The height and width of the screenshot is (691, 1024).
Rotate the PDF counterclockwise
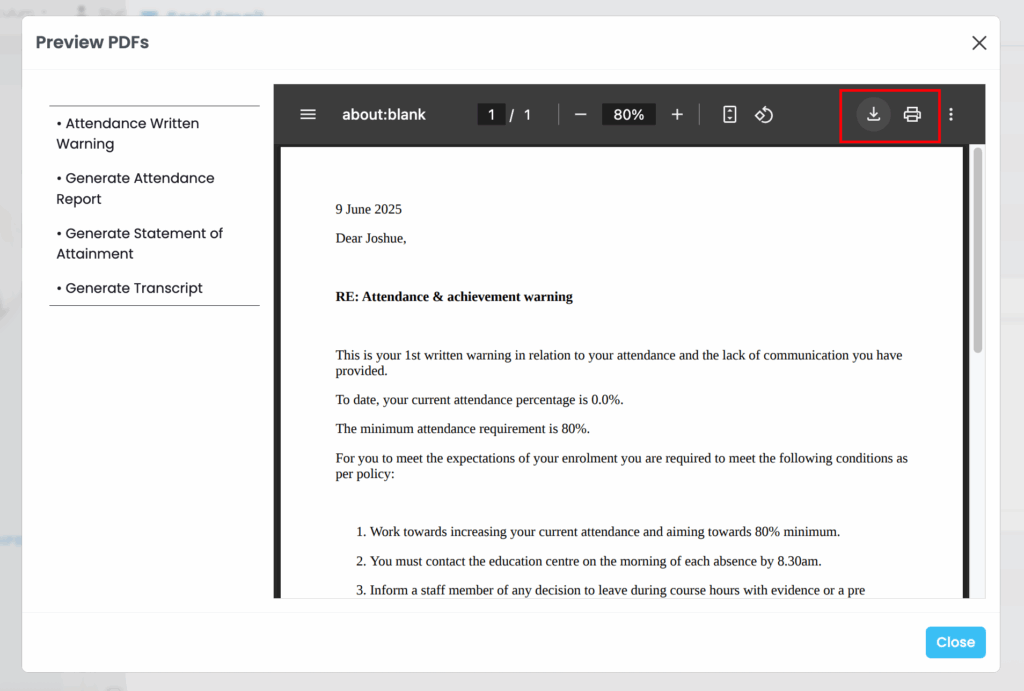tap(764, 115)
